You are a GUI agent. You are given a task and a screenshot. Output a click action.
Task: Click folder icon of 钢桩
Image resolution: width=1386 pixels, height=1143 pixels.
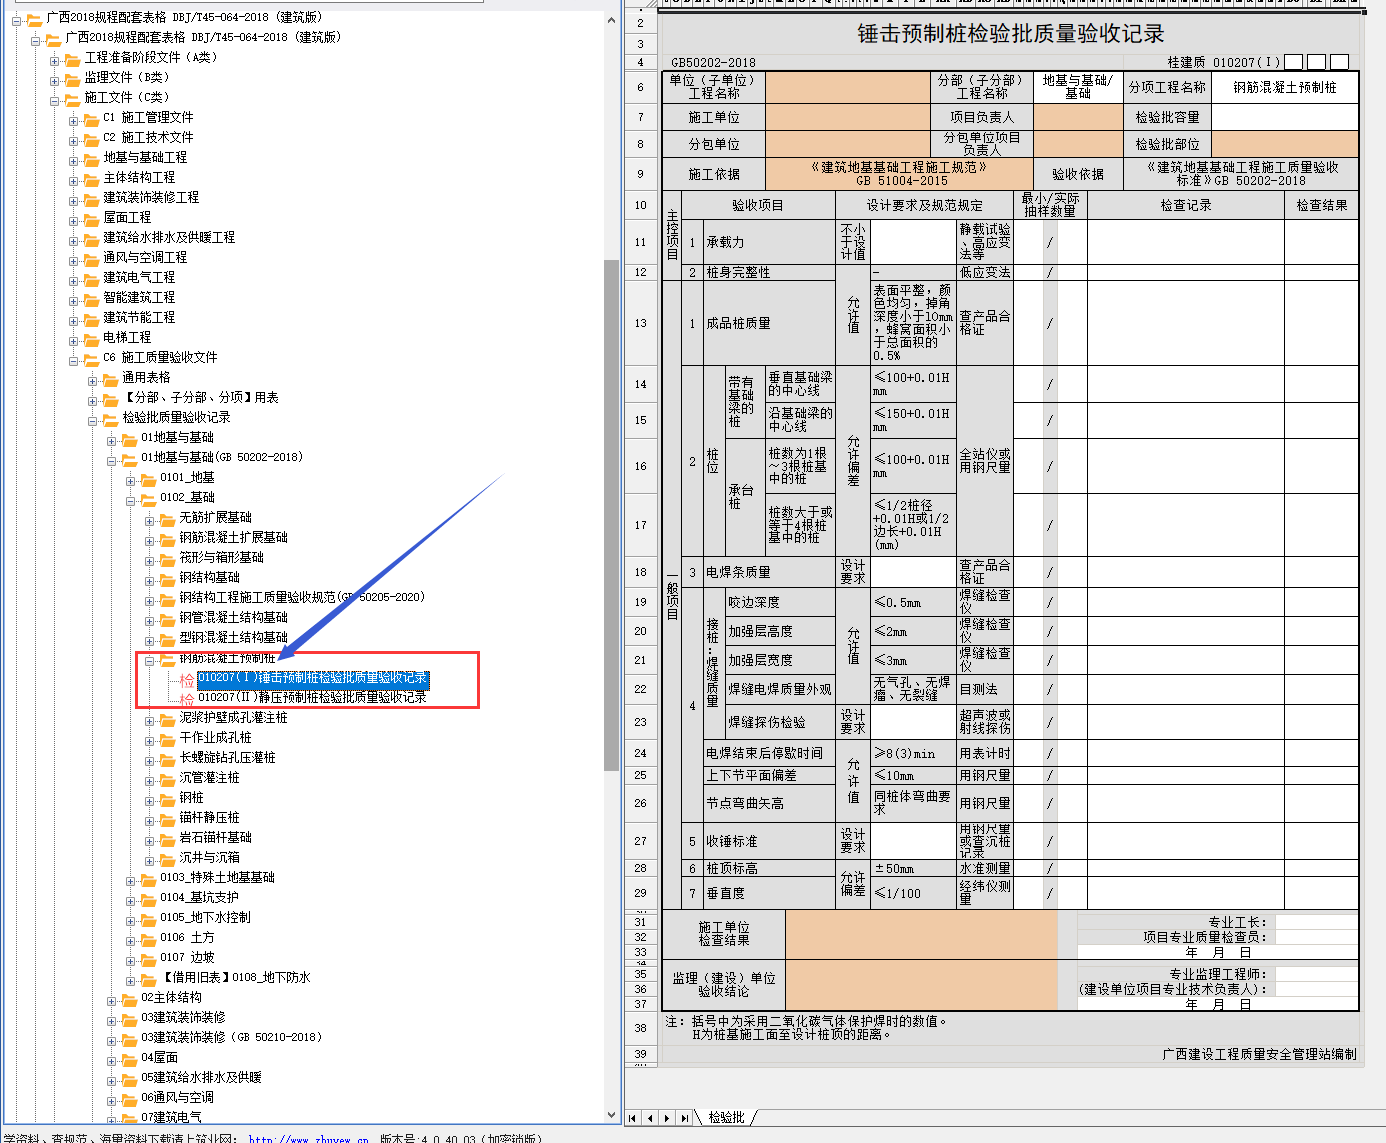(x=167, y=799)
